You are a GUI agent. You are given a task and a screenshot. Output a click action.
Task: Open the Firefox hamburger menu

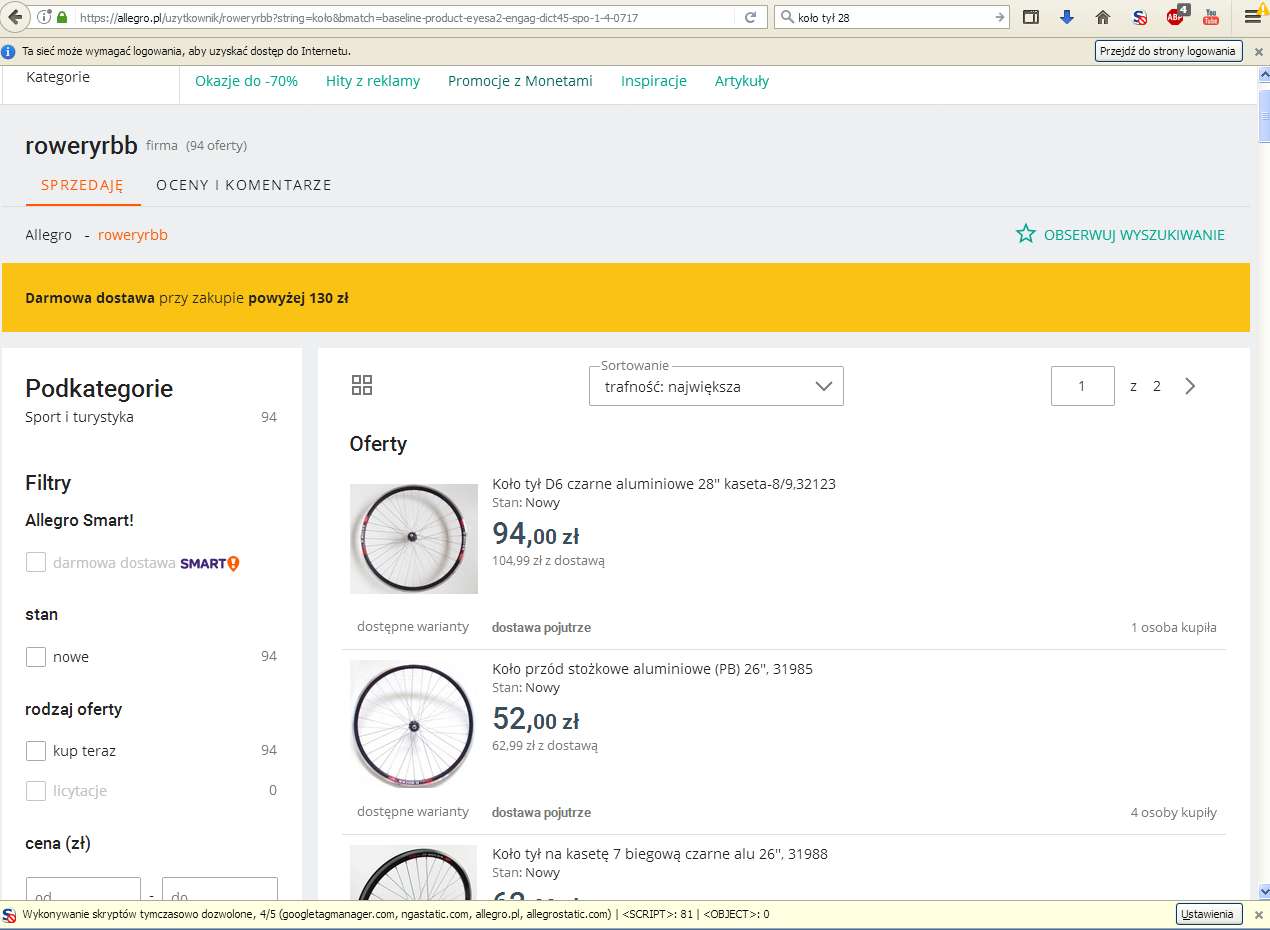(x=1252, y=17)
